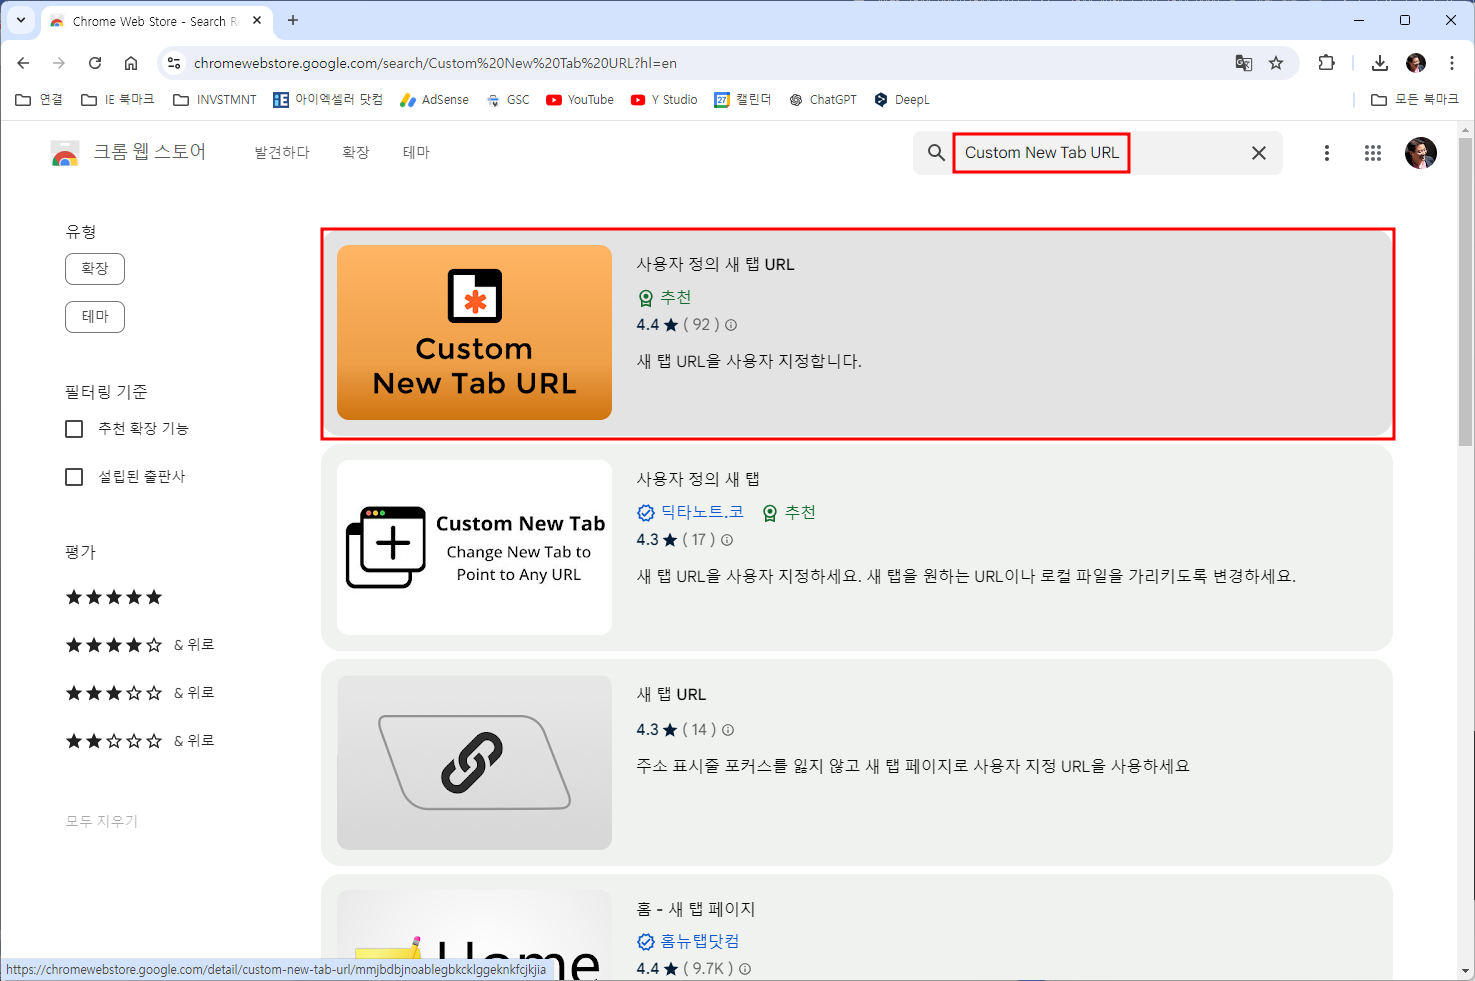
Task: Click the search magnifier icon
Action: click(x=936, y=153)
